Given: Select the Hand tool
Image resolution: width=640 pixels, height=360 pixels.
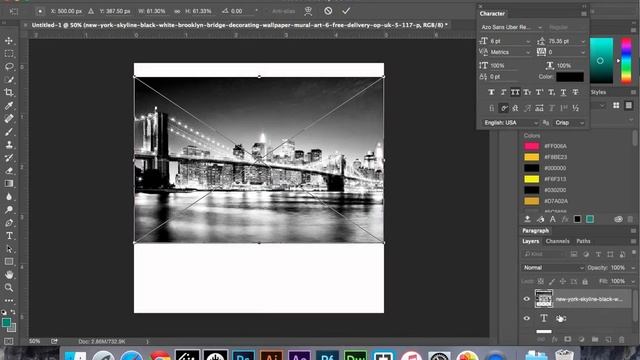Looking at the screenshot, I should pyautogui.click(x=9, y=275).
